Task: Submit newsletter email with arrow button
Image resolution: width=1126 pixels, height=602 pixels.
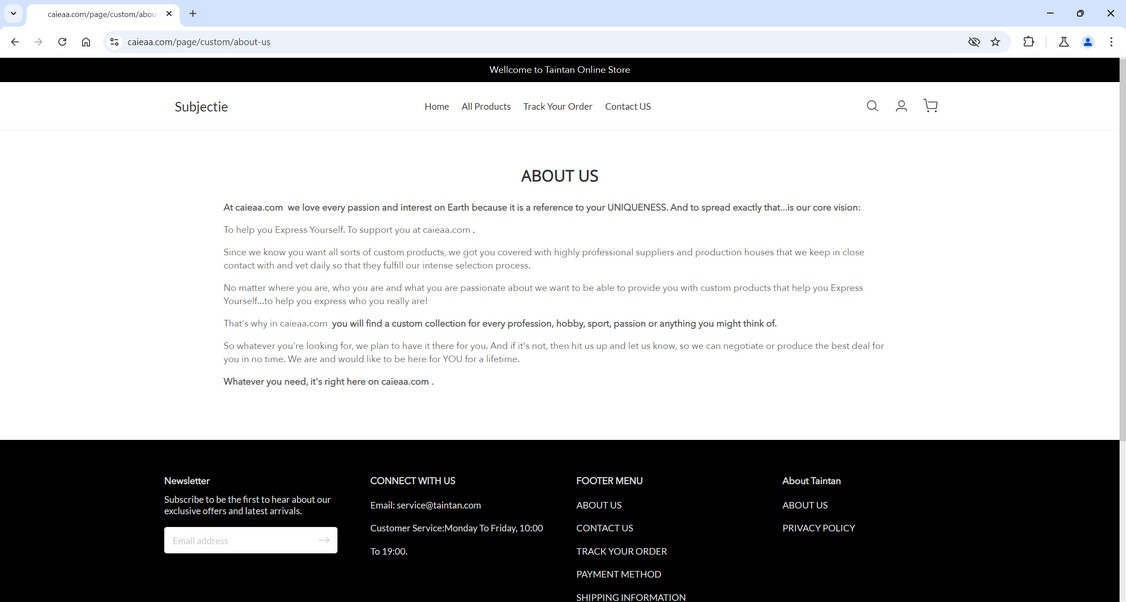Action: (x=324, y=540)
